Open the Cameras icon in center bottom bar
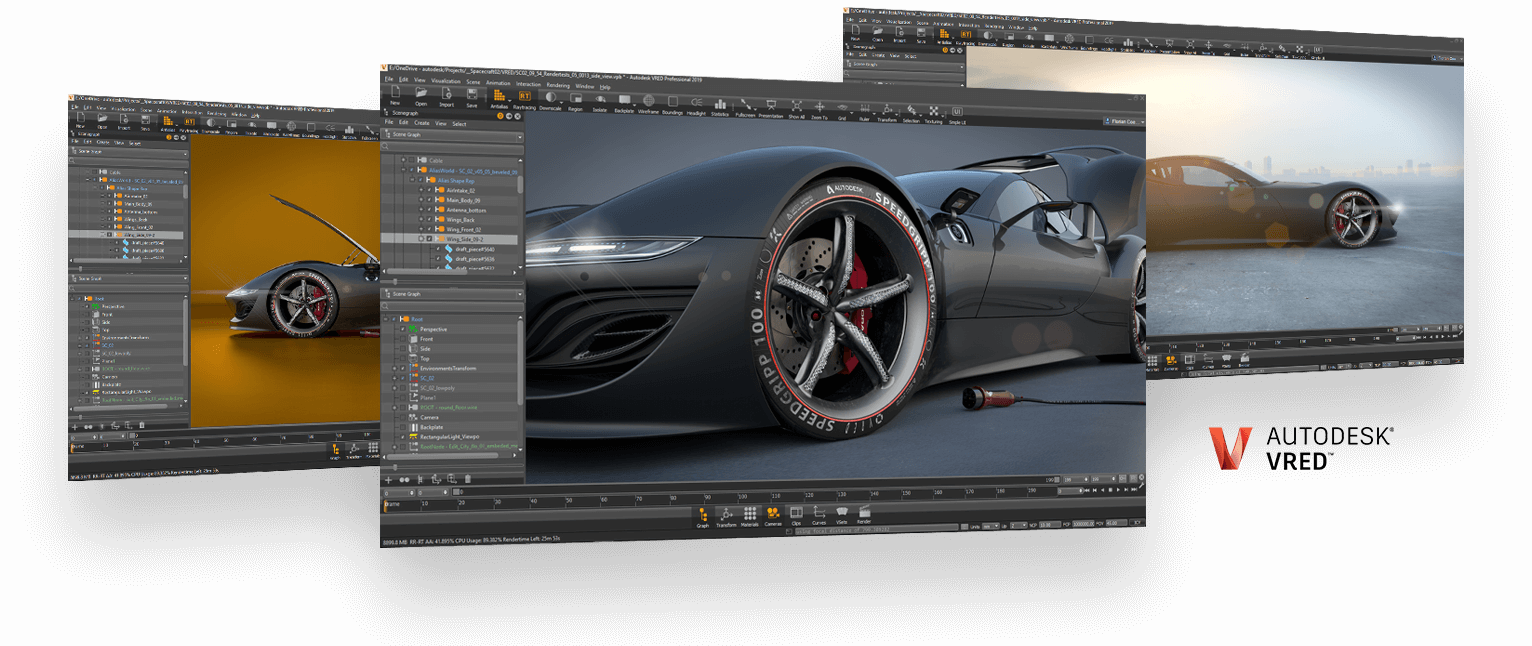Screen dimensions: 1532x646 coord(773,513)
